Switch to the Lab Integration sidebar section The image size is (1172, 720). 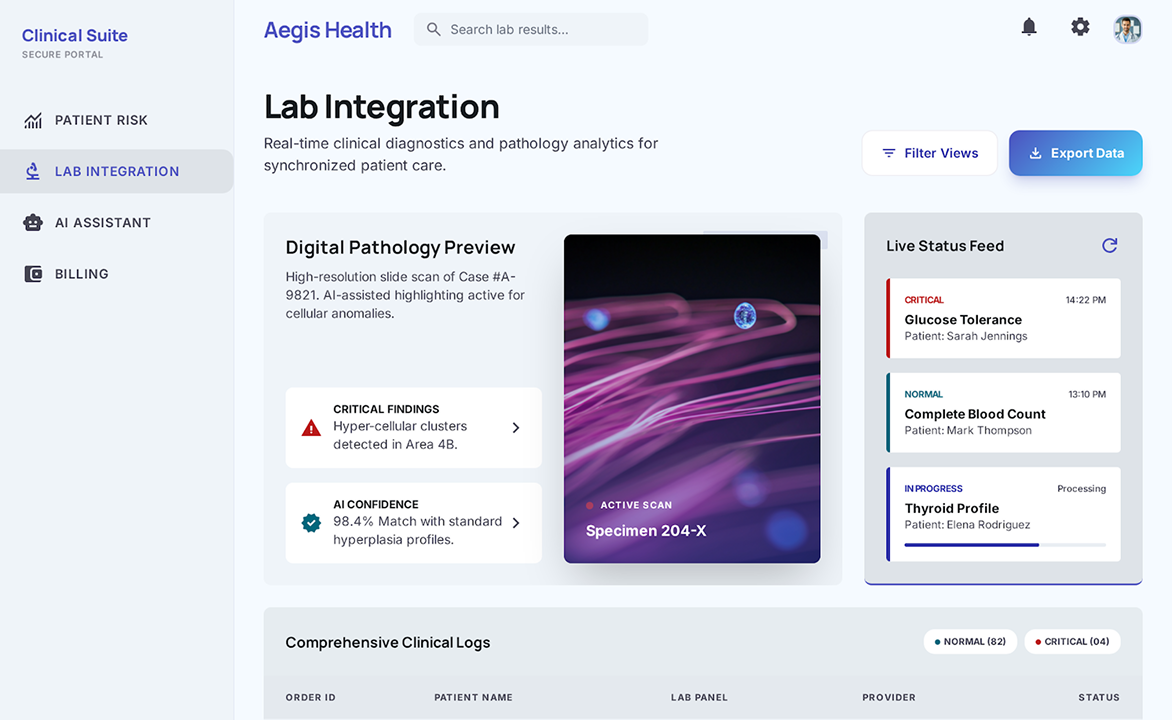coord(117,170)
